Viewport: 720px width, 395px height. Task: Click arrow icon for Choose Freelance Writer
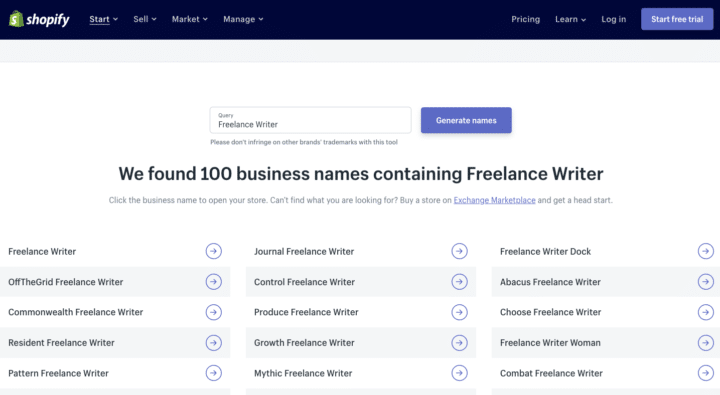click(706, 312)
